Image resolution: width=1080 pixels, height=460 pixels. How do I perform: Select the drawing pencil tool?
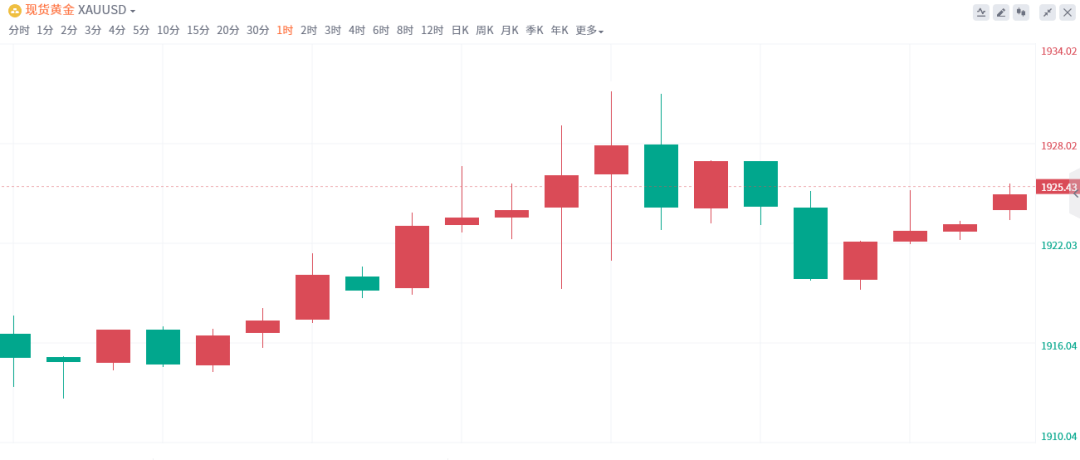point(1000,12)
